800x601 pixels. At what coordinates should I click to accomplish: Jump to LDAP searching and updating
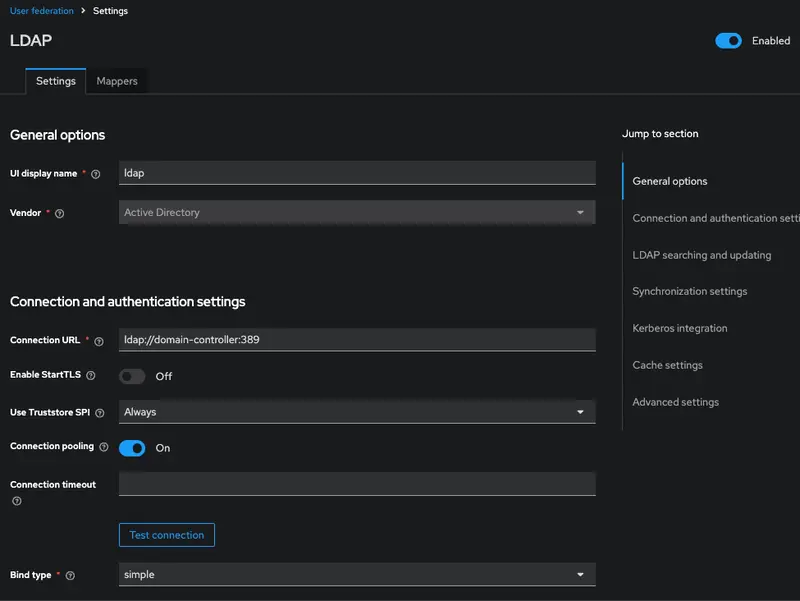(x=702, y=255)
